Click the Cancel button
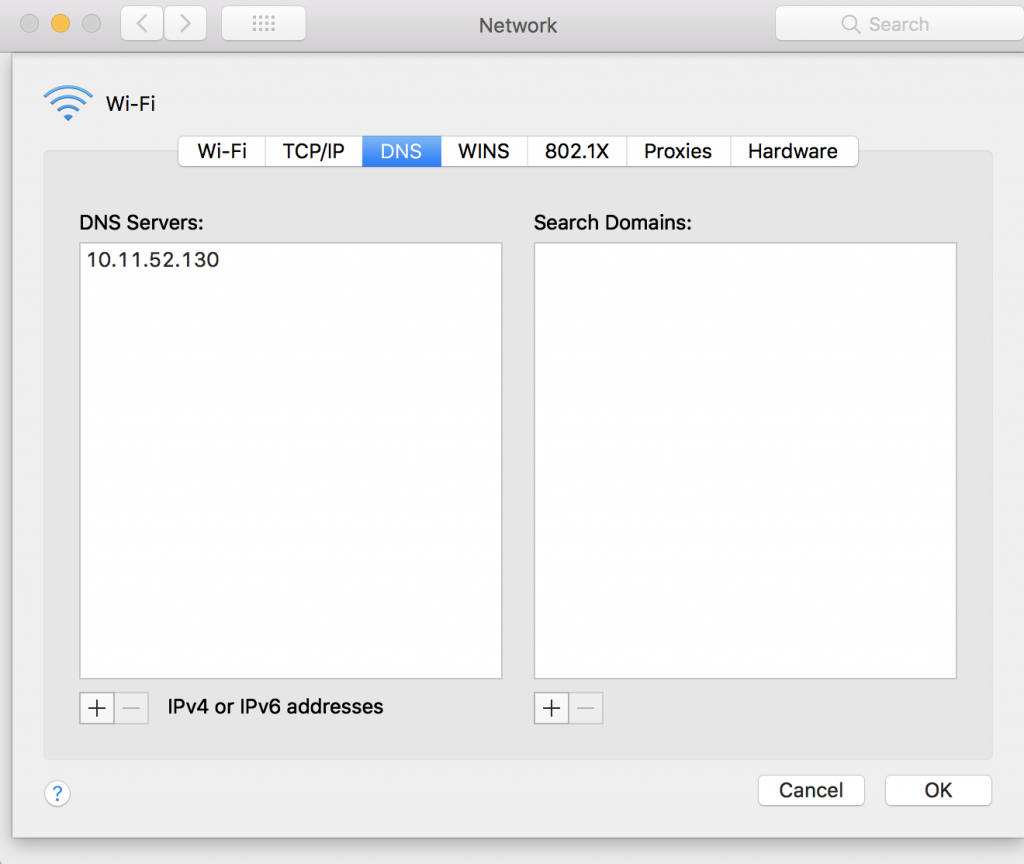Viewport: 1024px width, 864px height. point(811,791)
